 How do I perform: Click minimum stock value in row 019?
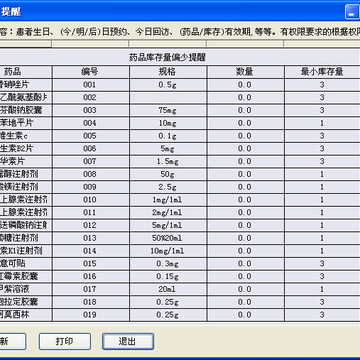point(322,315)
